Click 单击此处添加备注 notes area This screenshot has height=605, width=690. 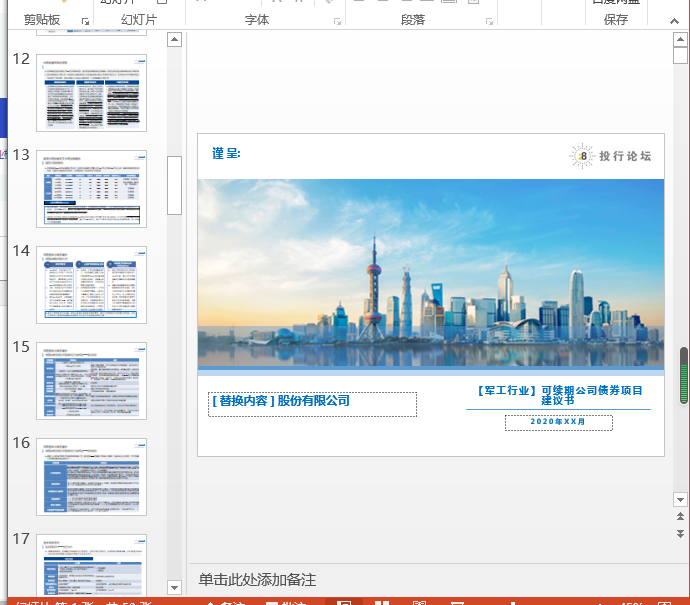[257, 579]
